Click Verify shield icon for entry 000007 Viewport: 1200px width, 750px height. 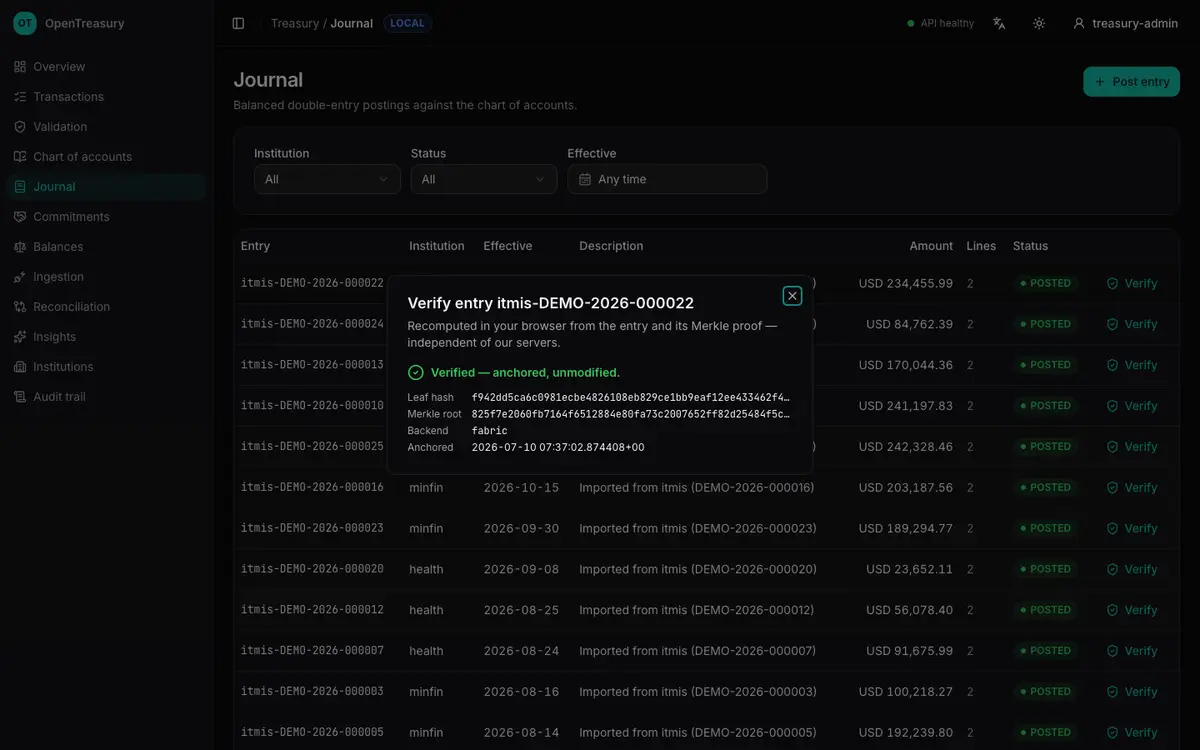coord(1112,651)
